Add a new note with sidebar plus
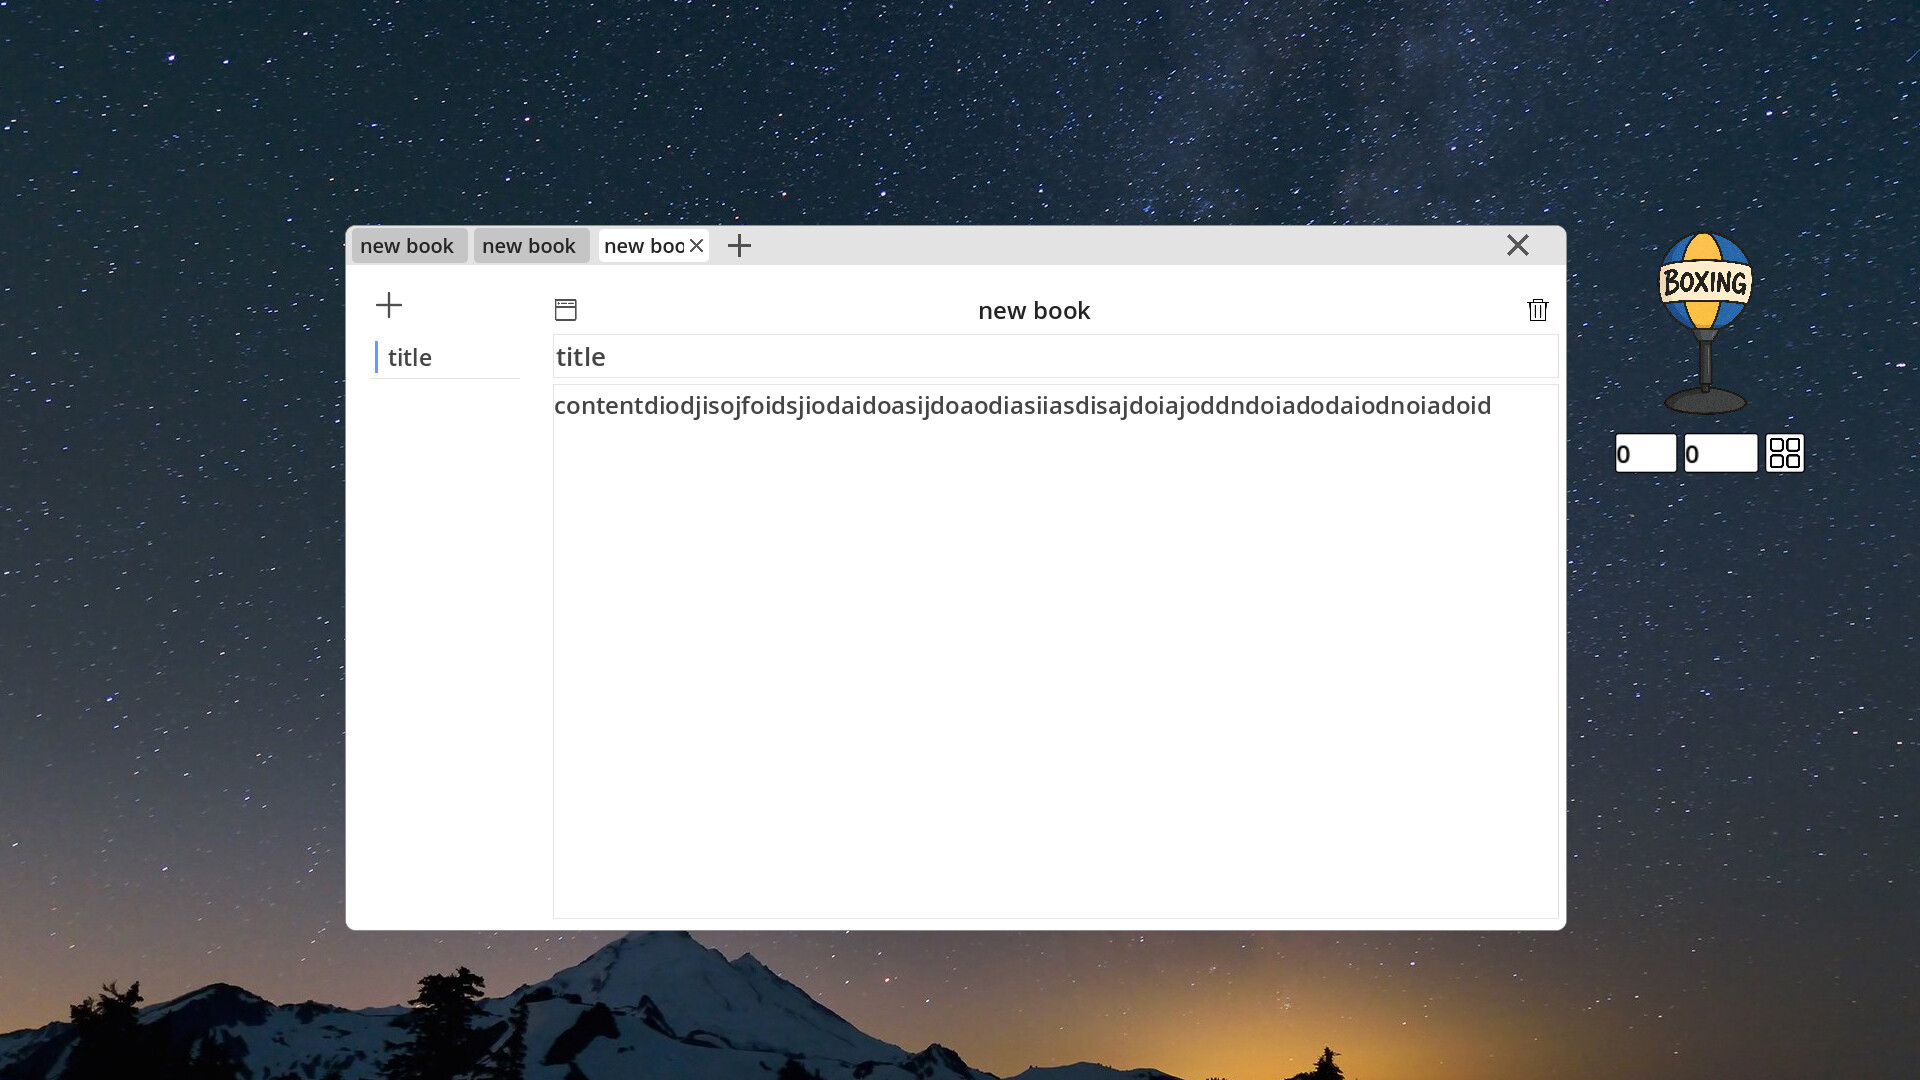Image resolution: width=1920 pixels, height=1080 pixels. [x=389, y=305]
